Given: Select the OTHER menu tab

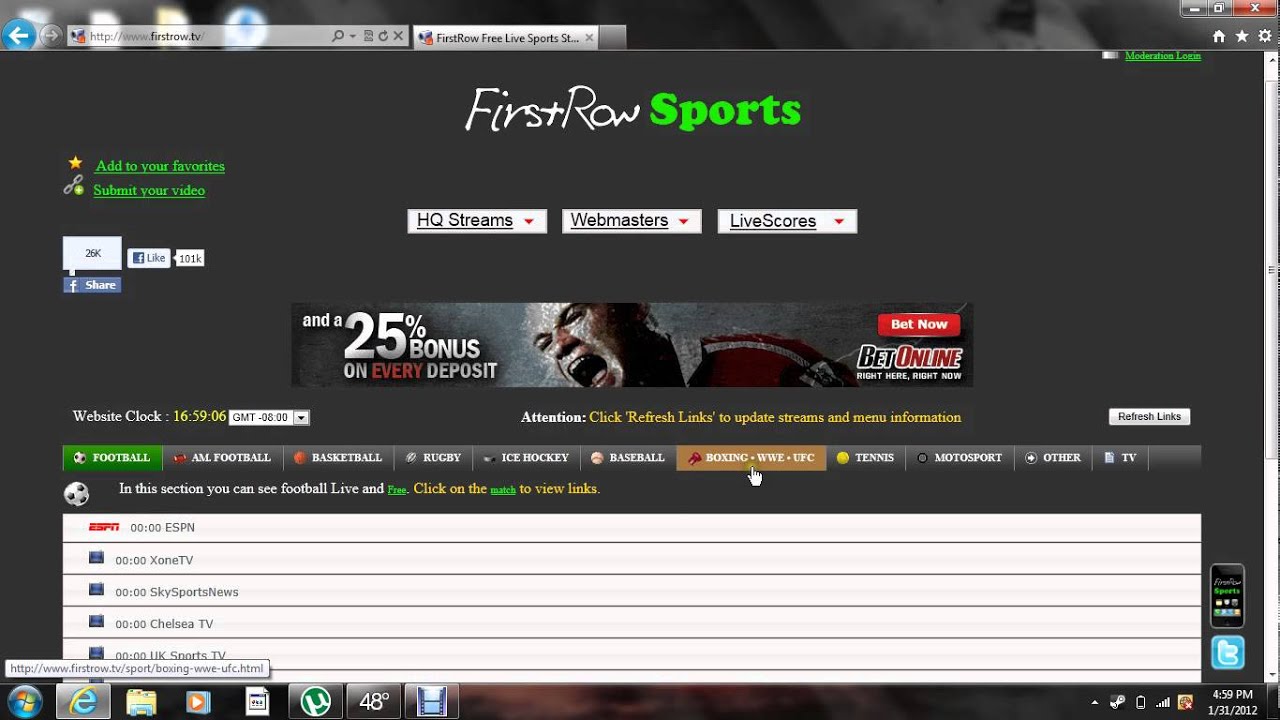Looking at the screenshot, I should point(1053,458).
